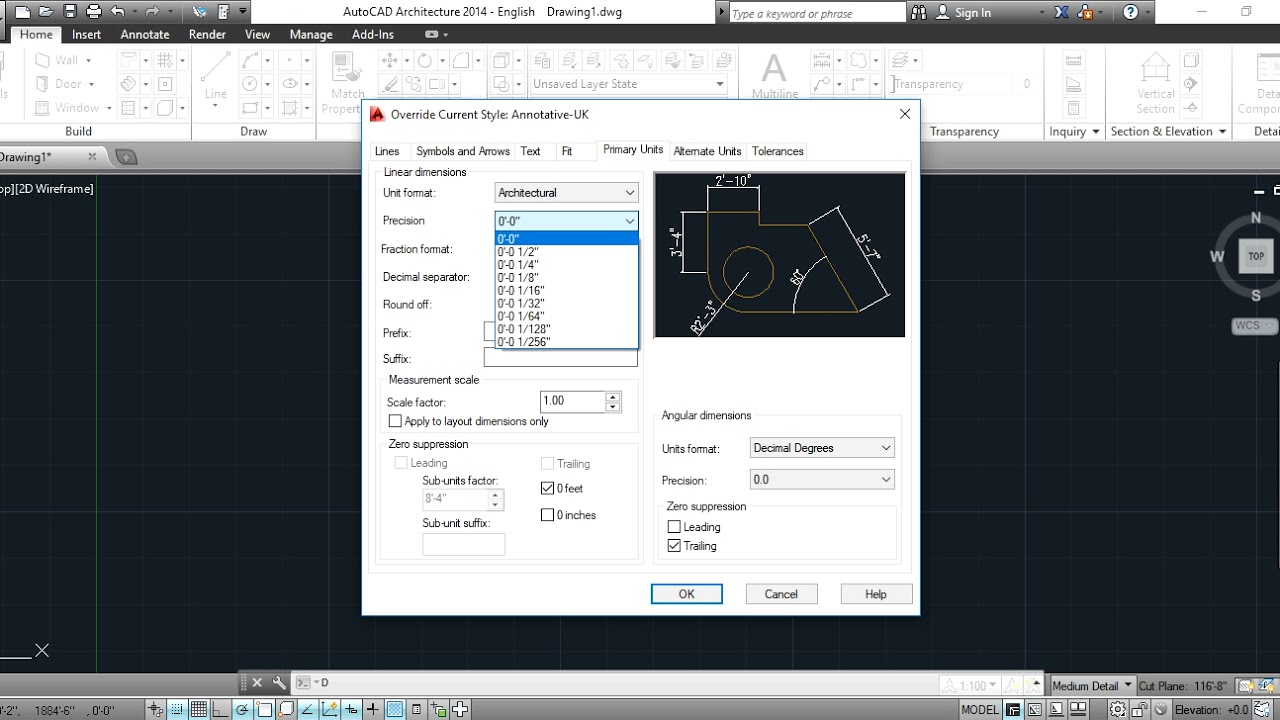
Task: Open the Unit format Architectural dropdown
Action: (566, 192)
